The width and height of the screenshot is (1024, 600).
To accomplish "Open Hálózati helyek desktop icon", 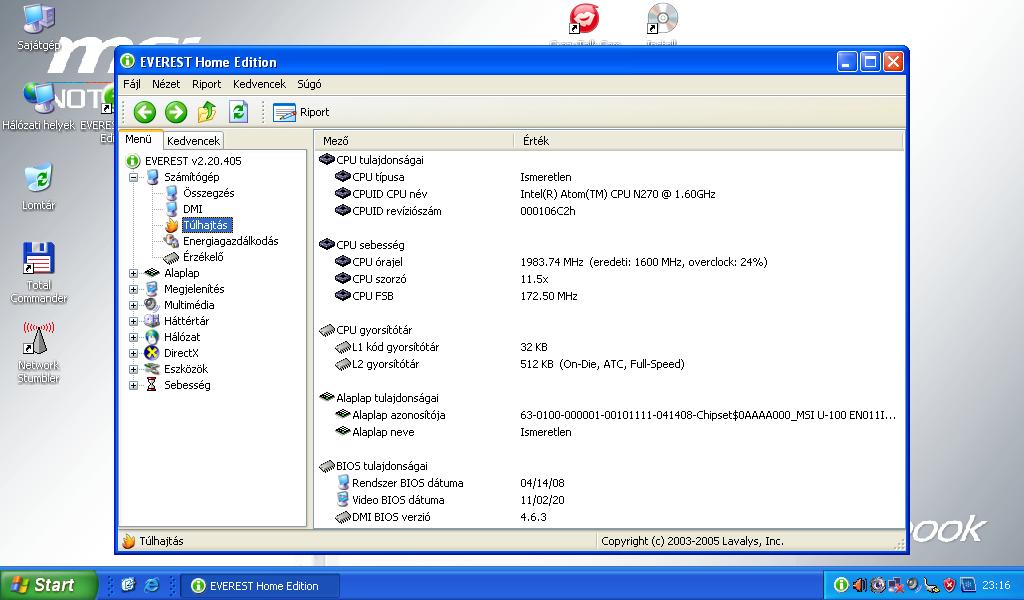I will [39, 106].
